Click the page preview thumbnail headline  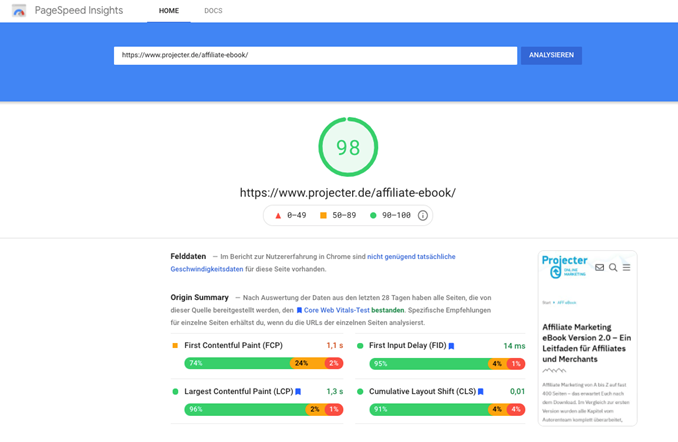click(586, 343)
